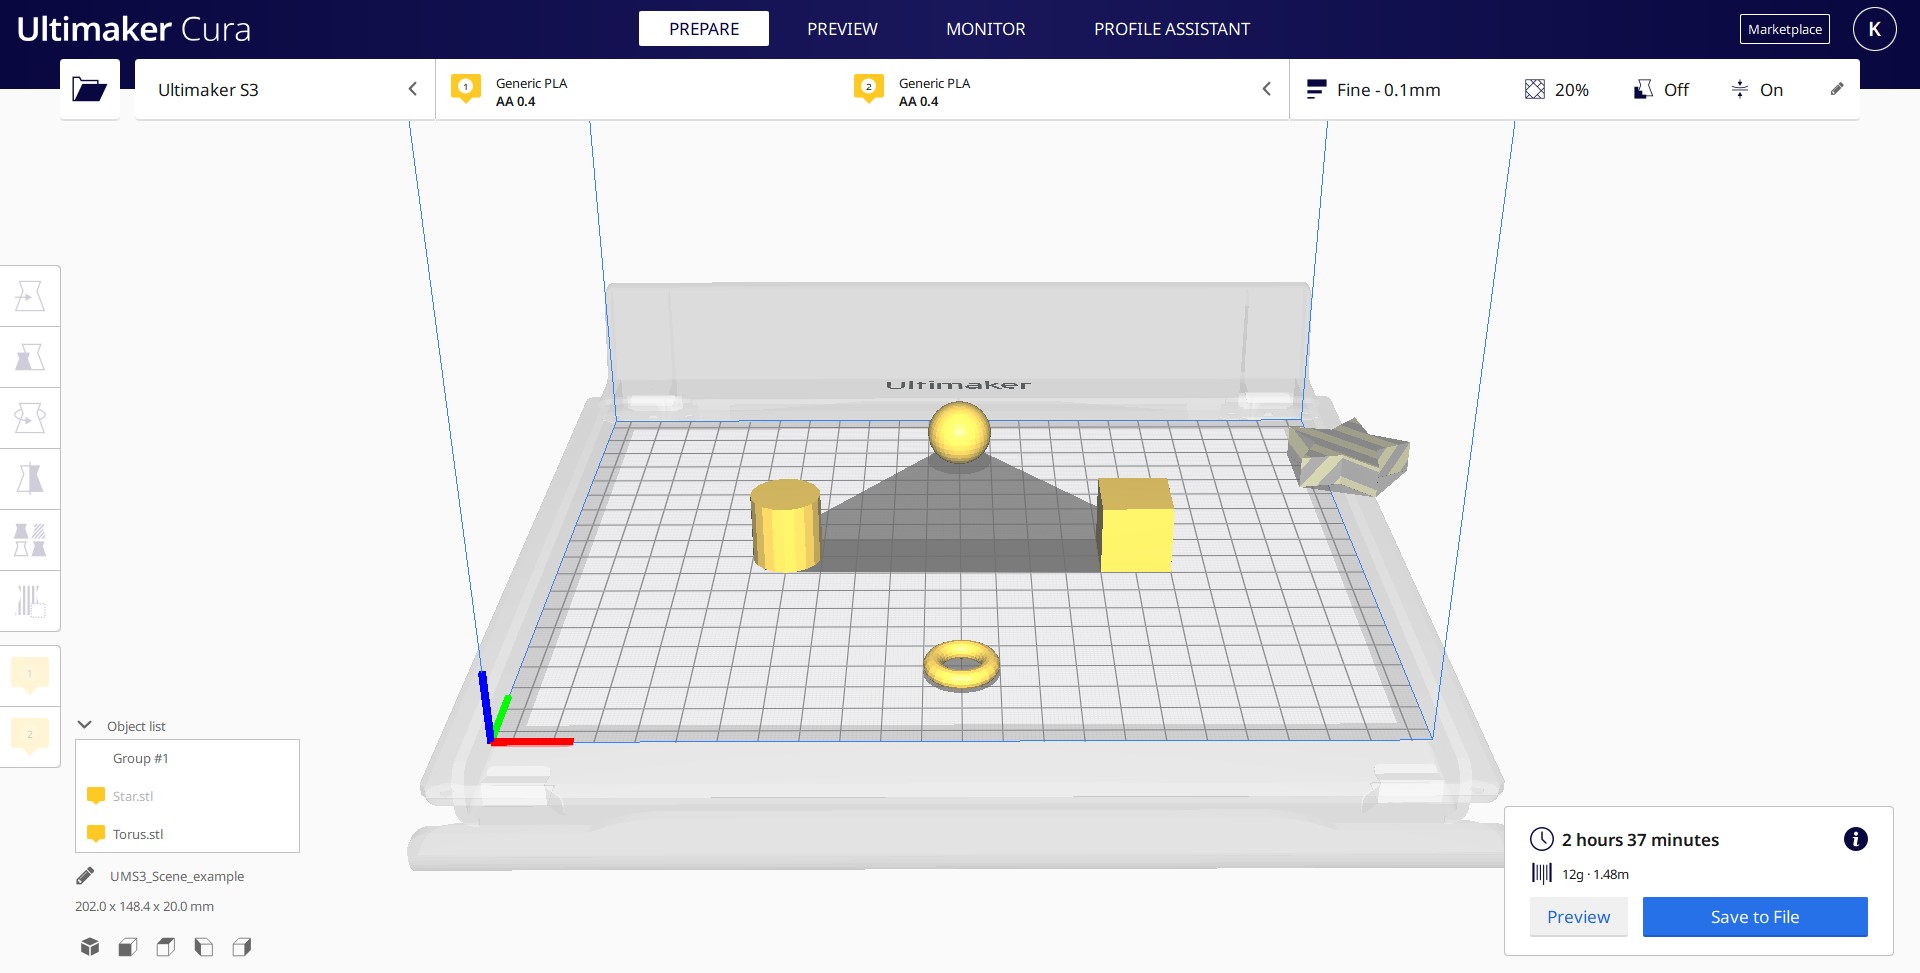Viewport: 1920px width, 973px height.
Task: Click extruder 2 Generic PLA icon
Action: pyautogui.click(x=869, y=88)
